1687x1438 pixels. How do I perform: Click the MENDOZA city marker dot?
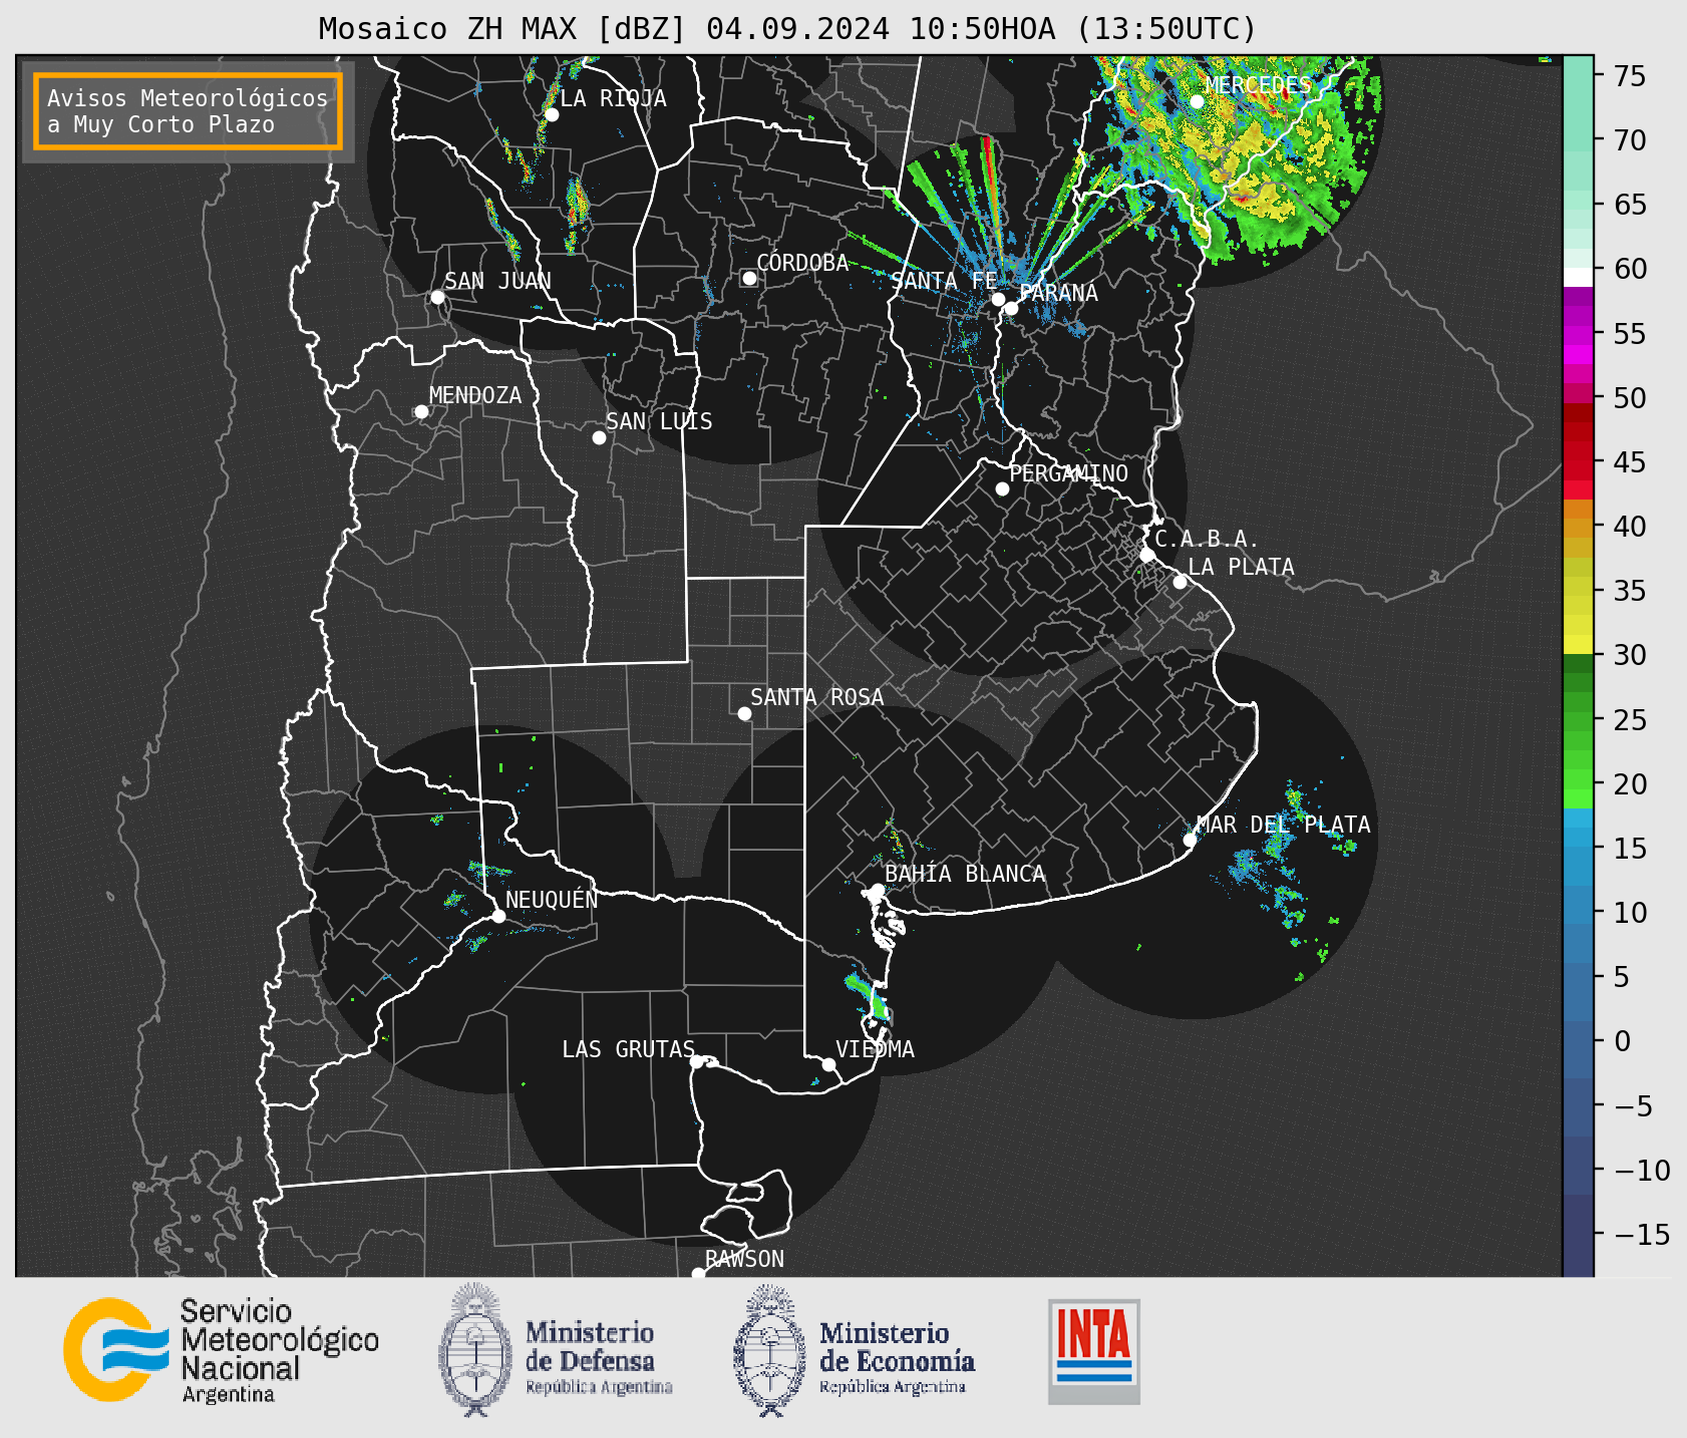pos(422,412)
